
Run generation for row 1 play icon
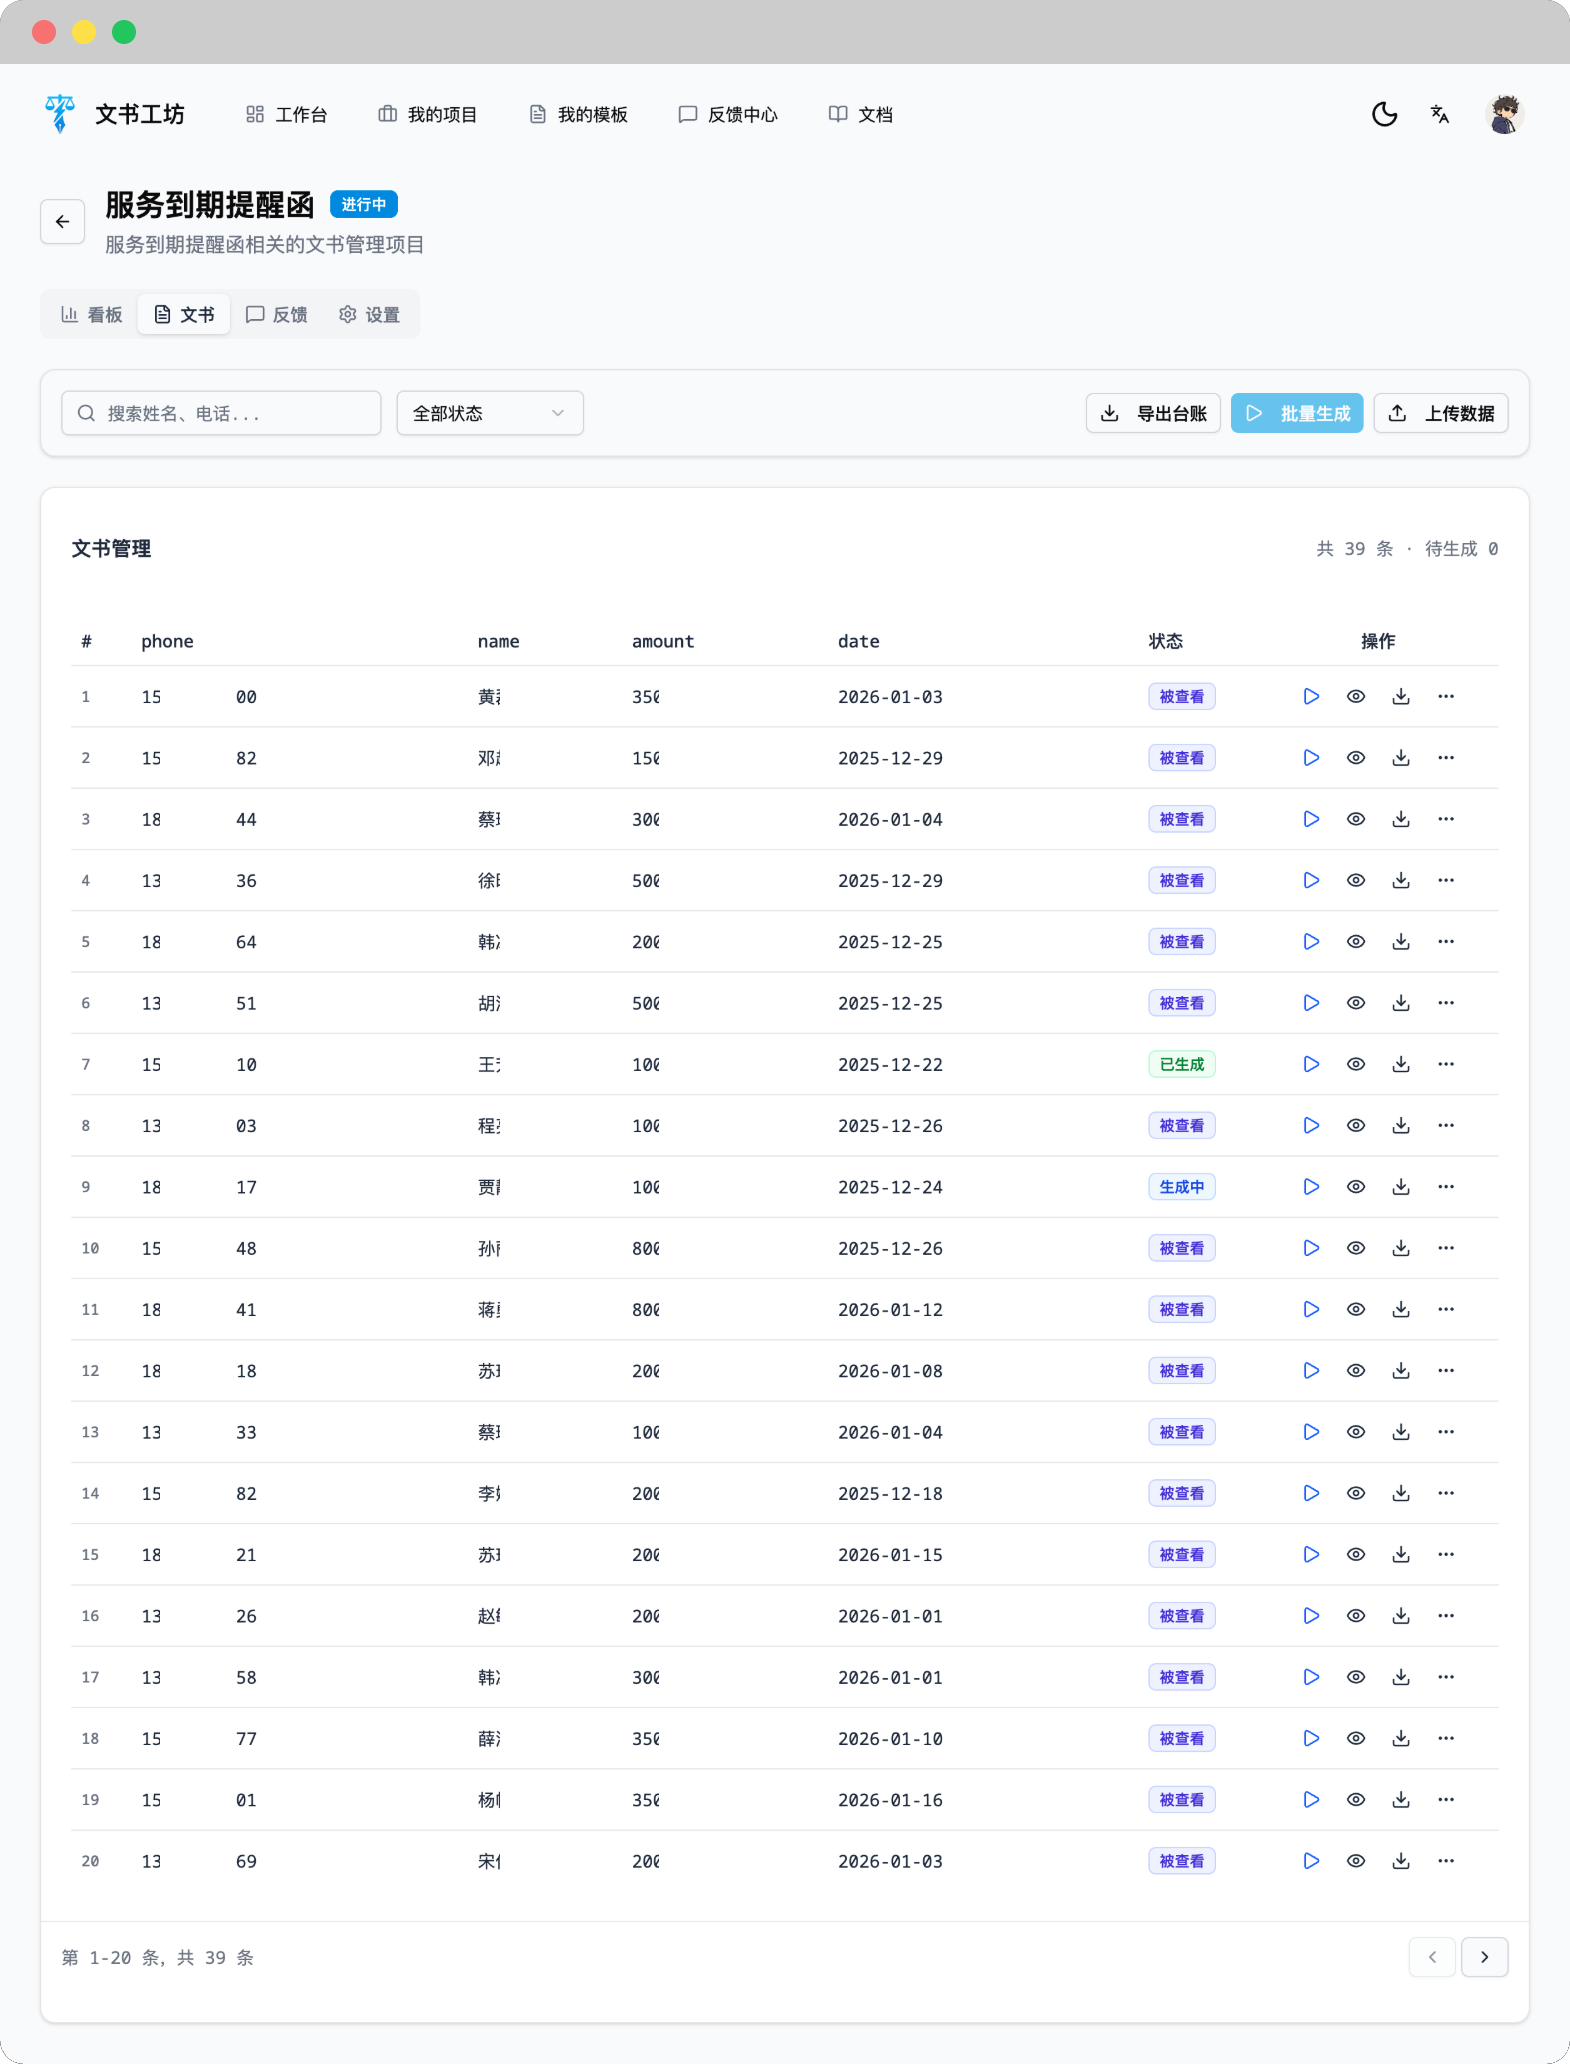coord(1311,697)
